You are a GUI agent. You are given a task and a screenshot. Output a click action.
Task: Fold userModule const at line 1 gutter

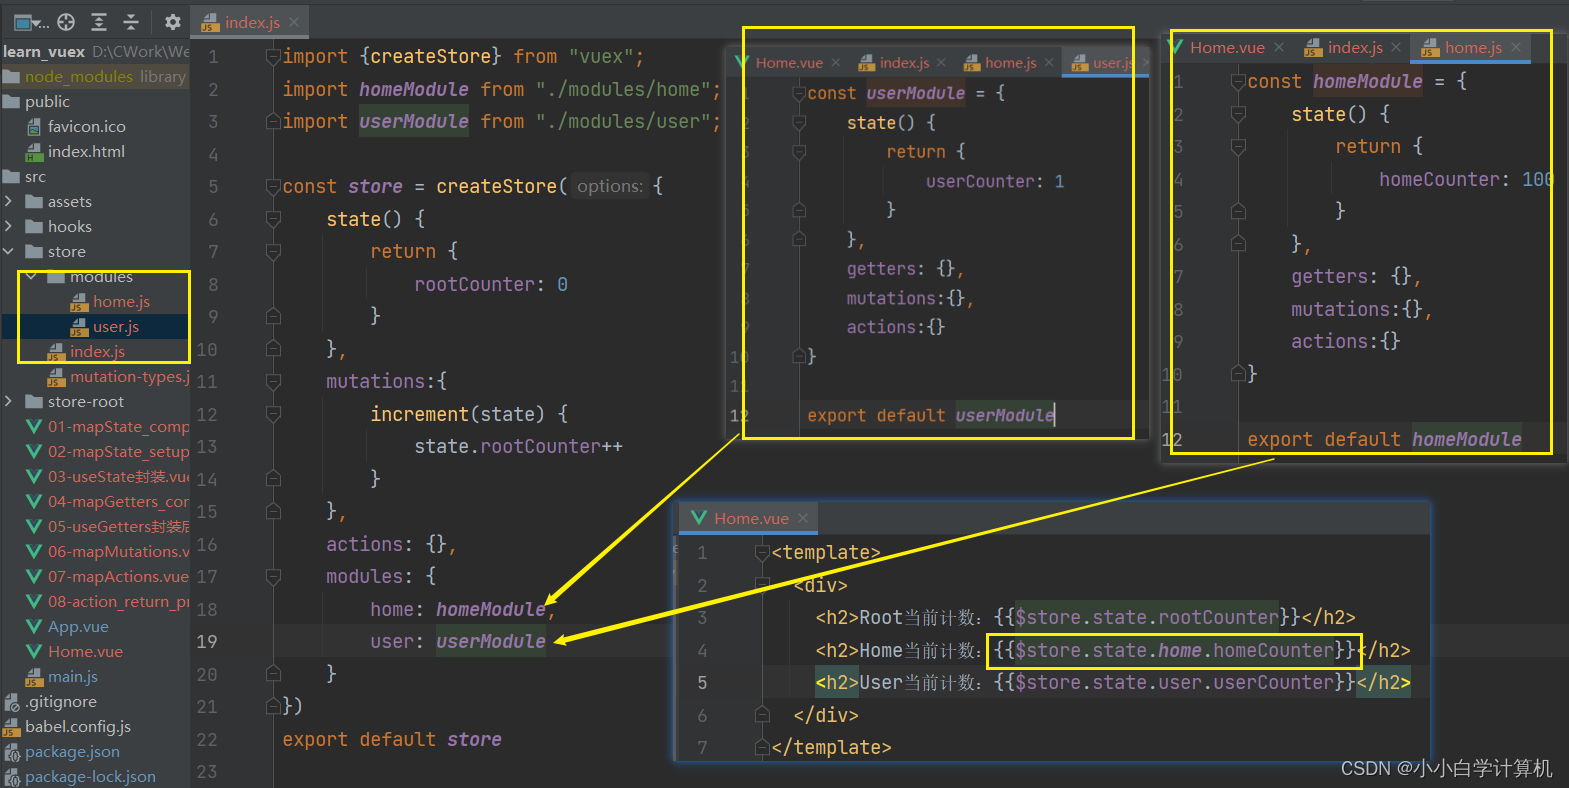pos(799,93)
